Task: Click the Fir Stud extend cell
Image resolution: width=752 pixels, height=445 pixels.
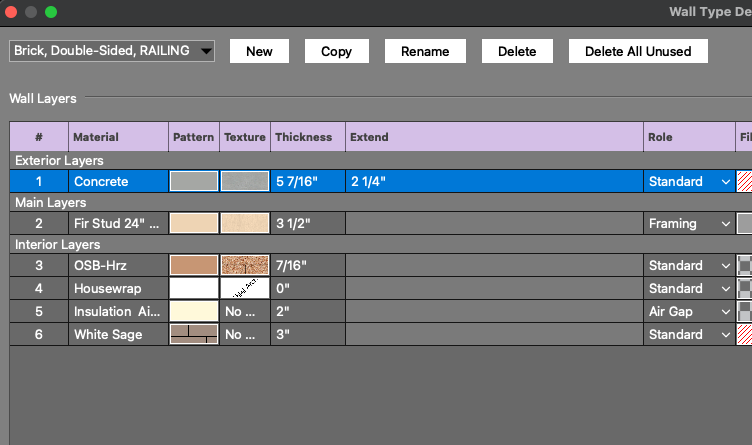Action: click(494, 223)
